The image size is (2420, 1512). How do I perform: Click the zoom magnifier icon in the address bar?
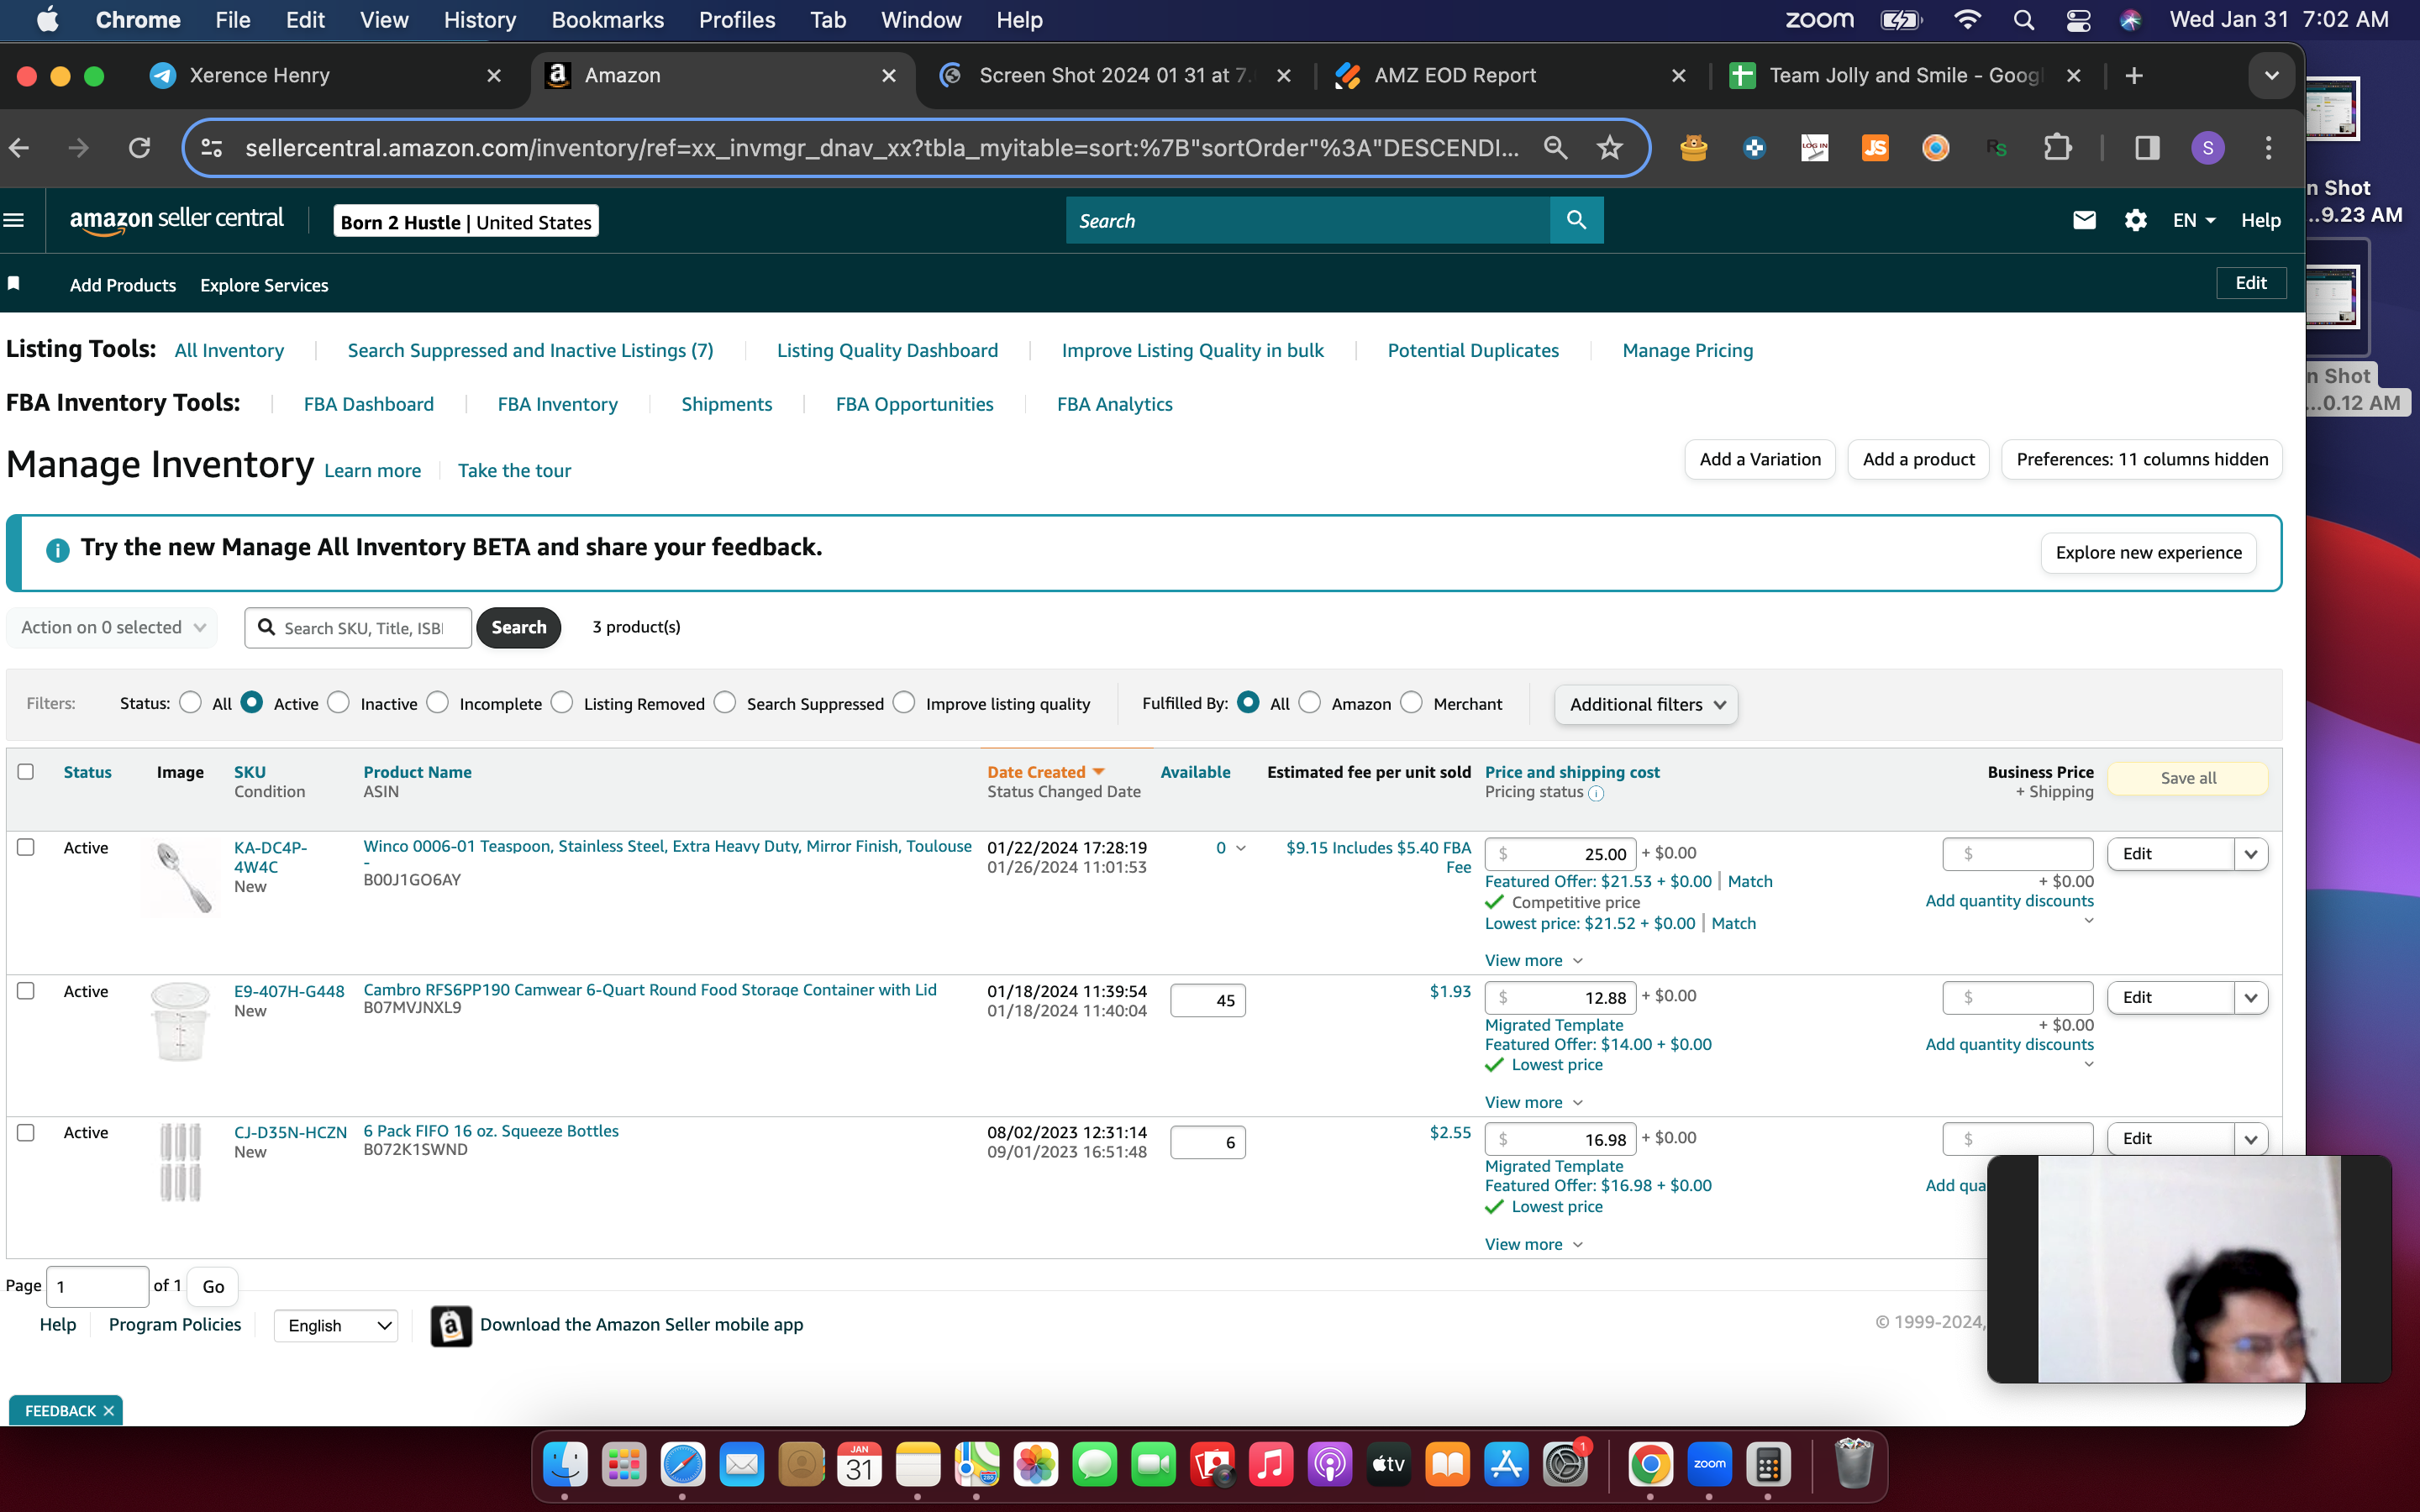click(x=1555, y=148)
